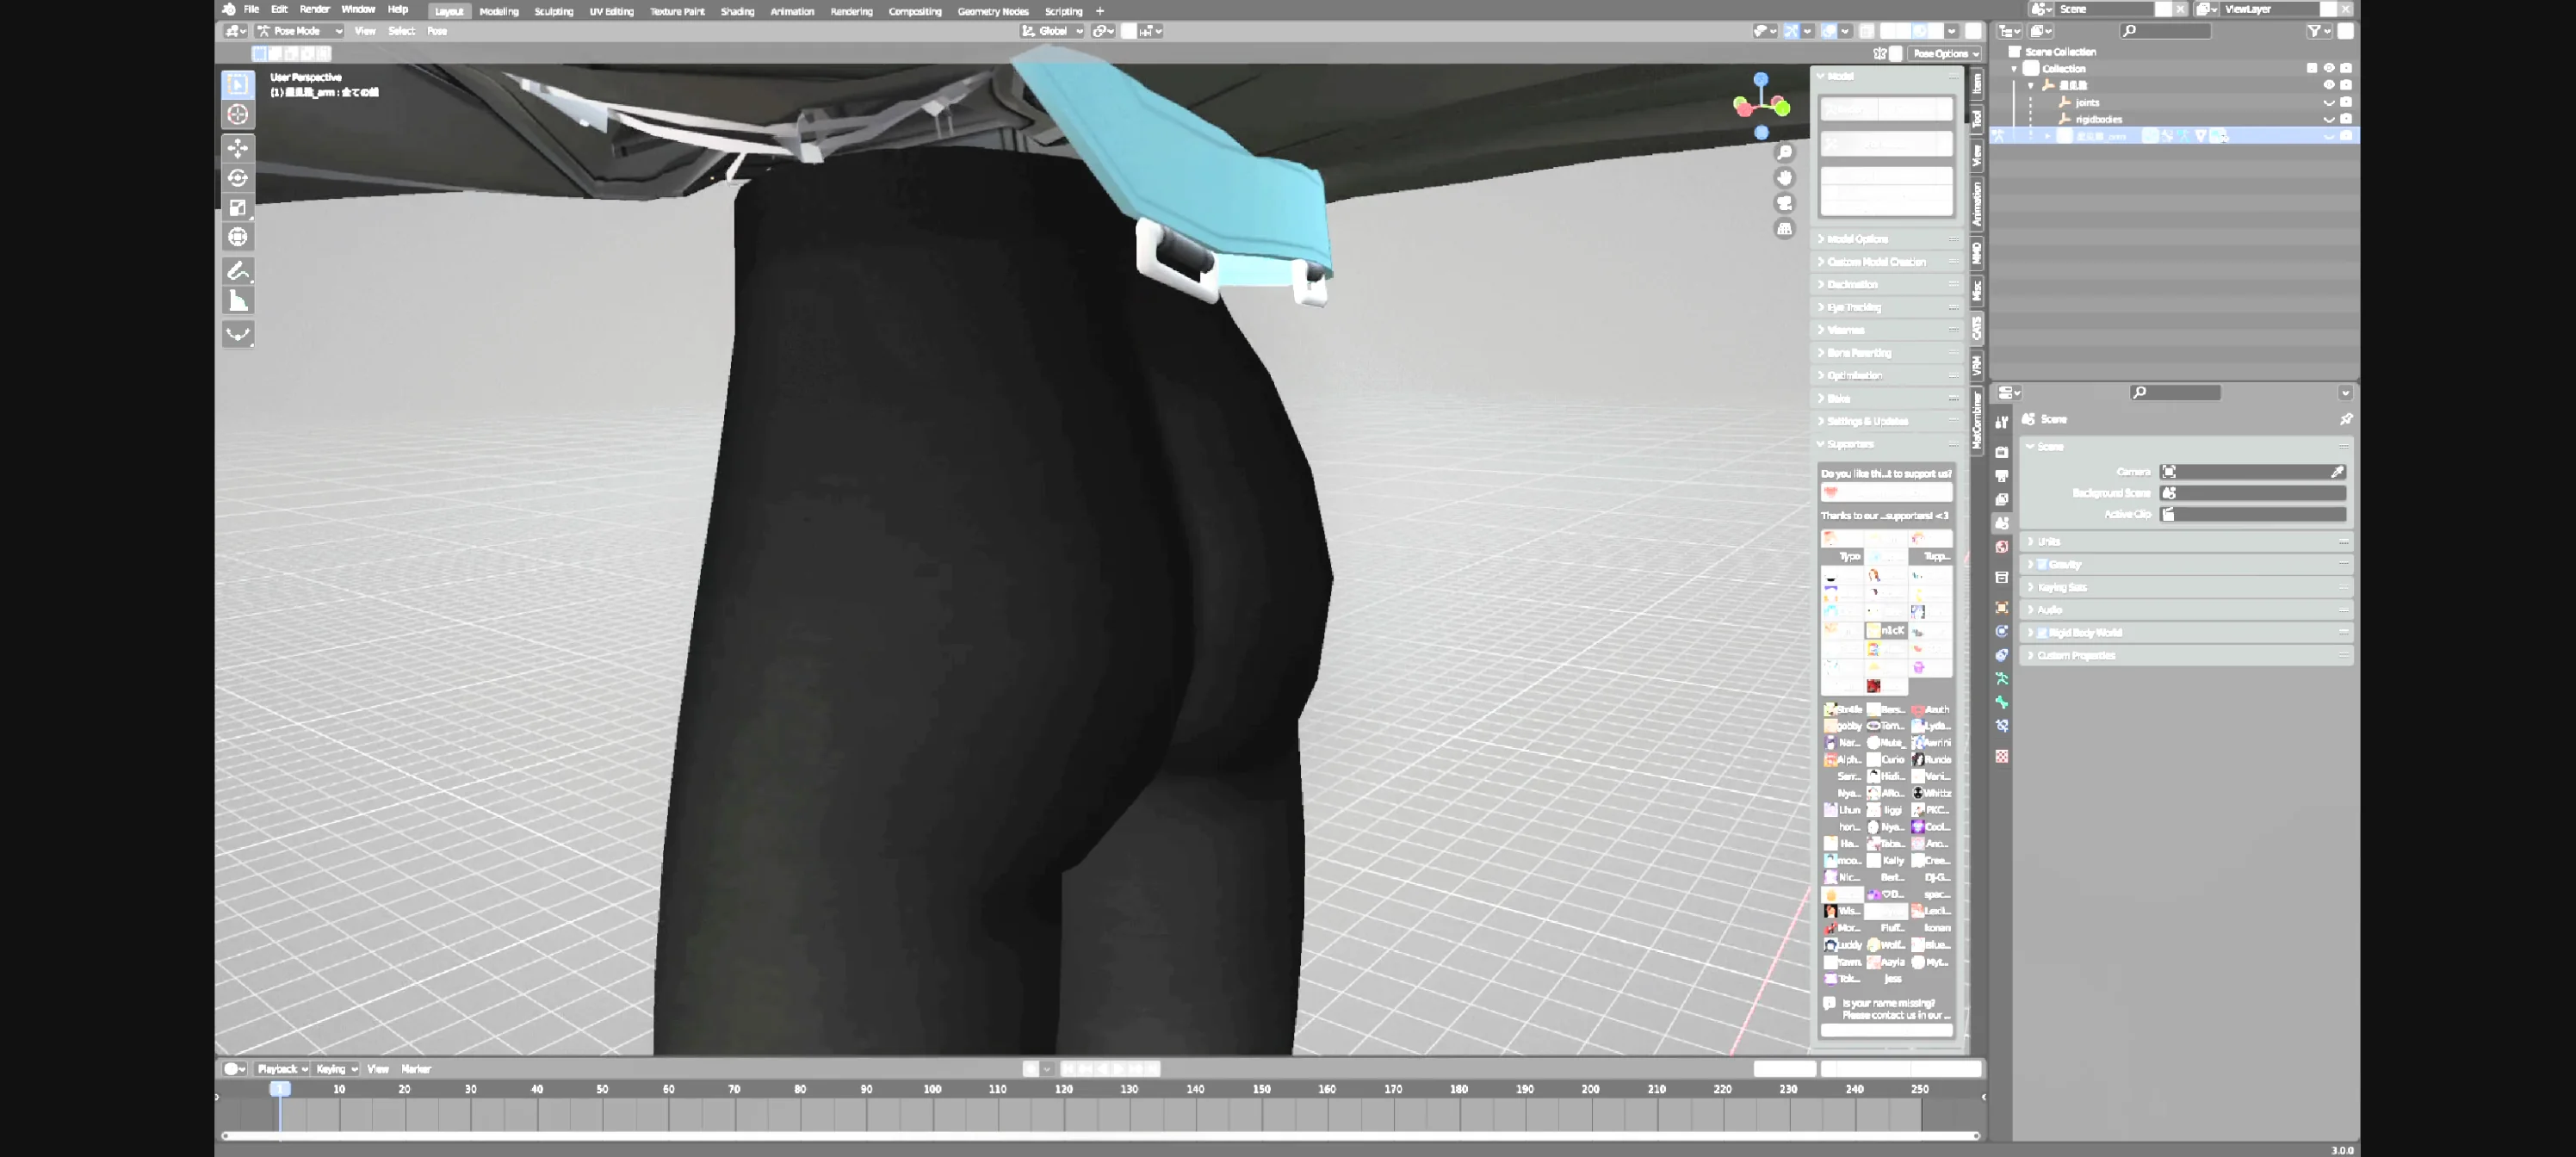Open the Pose Options dropdown
Viewport: 2576px width, 1157px height.
1944,54
